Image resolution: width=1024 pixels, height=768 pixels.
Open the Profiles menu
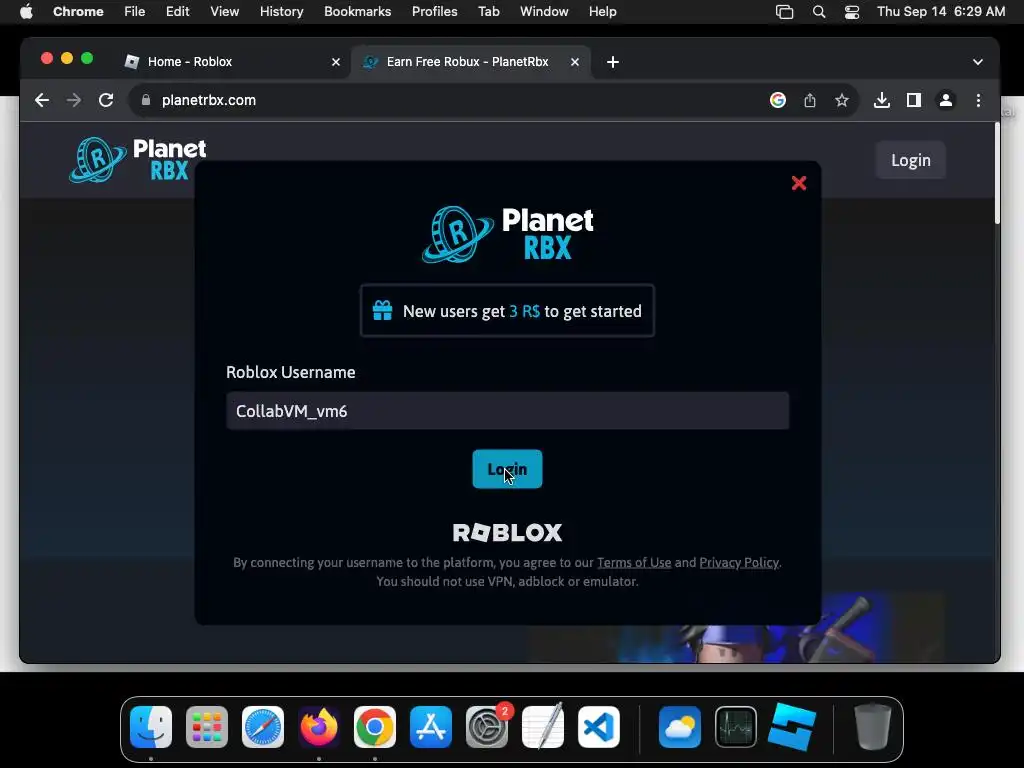coord(434,12)
